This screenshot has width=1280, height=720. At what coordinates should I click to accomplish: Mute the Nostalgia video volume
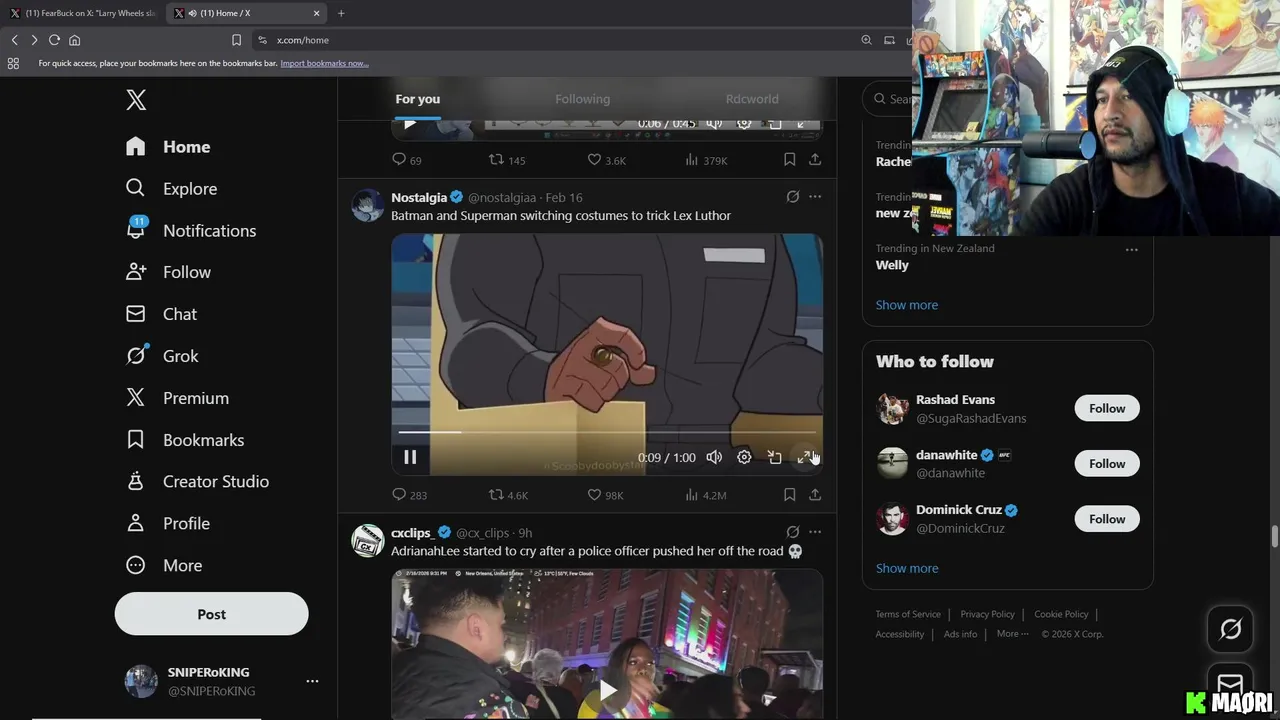(714, 457)
